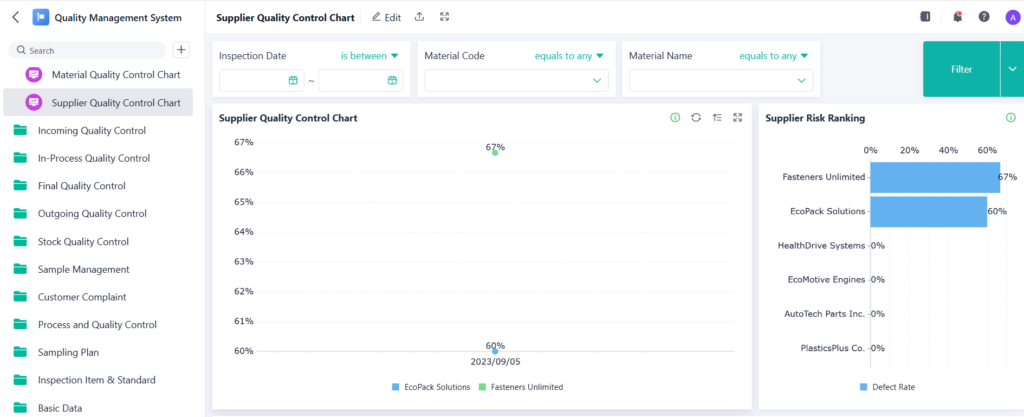Toggle Fasteners Unlimited legend series
The image size is (1024, 417).
[520, 387]
